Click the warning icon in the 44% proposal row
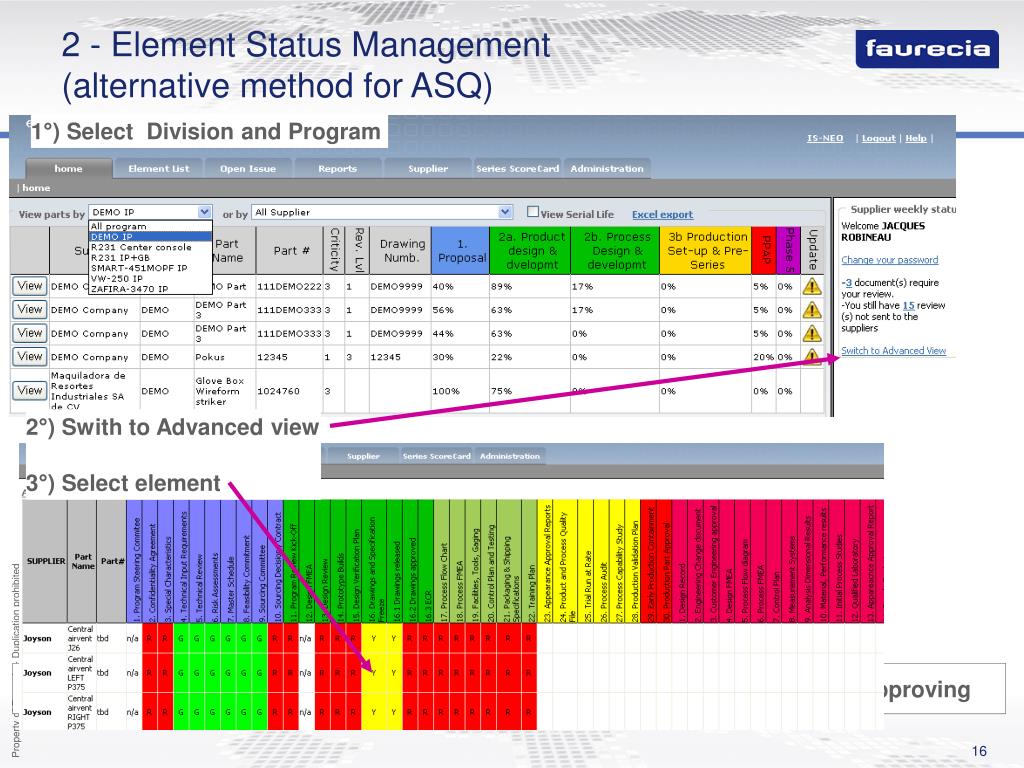 (812, 333)
